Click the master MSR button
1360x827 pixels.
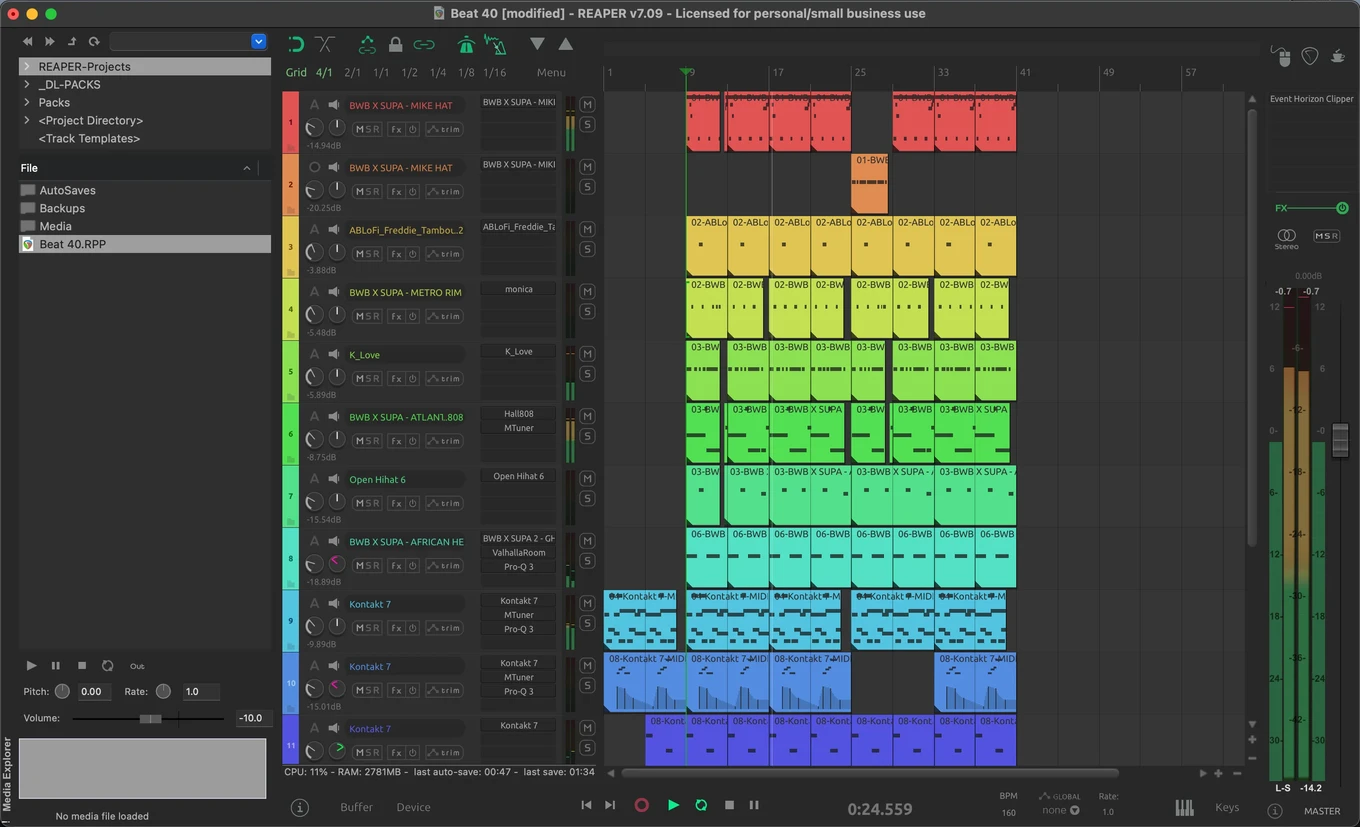pos(1326,236)
